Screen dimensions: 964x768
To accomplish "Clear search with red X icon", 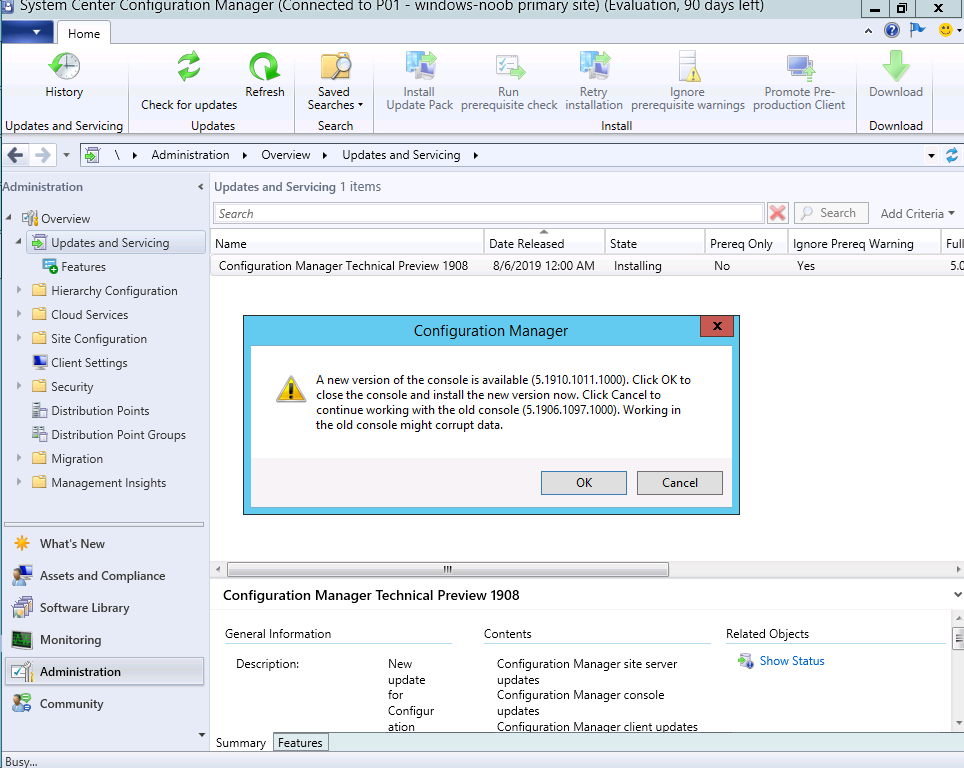I will [x=778, y=213].
